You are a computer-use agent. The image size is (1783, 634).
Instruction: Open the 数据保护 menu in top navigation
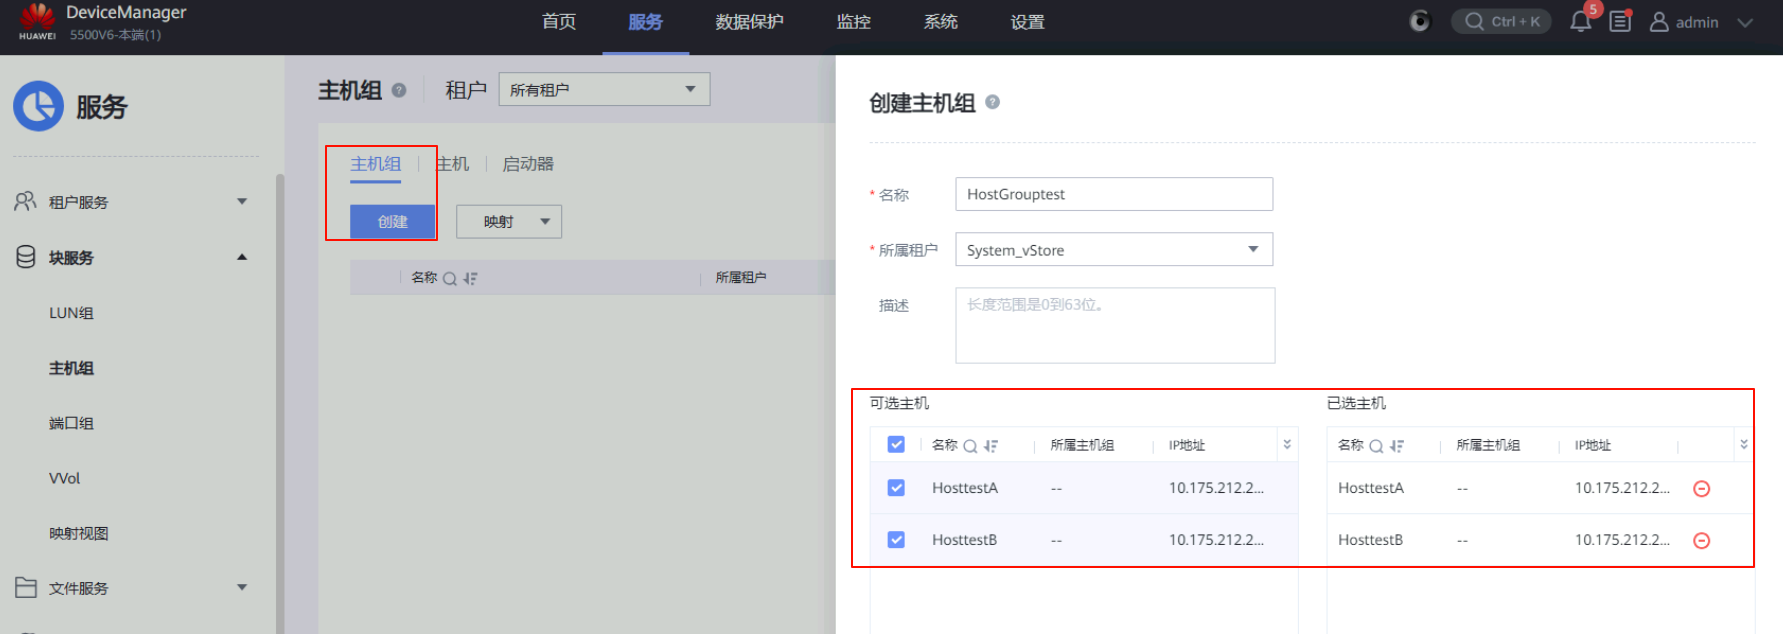click(749, 22)
